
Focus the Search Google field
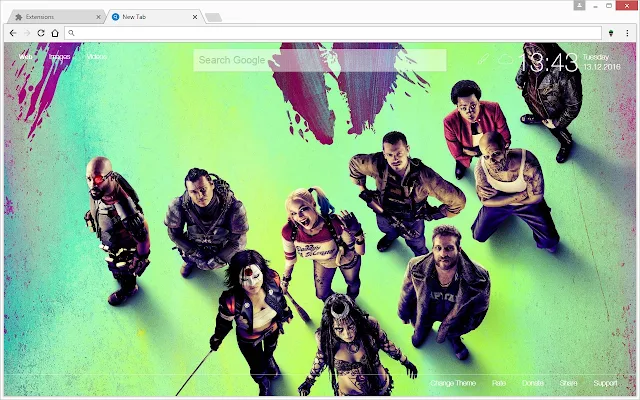pos(320,60)
